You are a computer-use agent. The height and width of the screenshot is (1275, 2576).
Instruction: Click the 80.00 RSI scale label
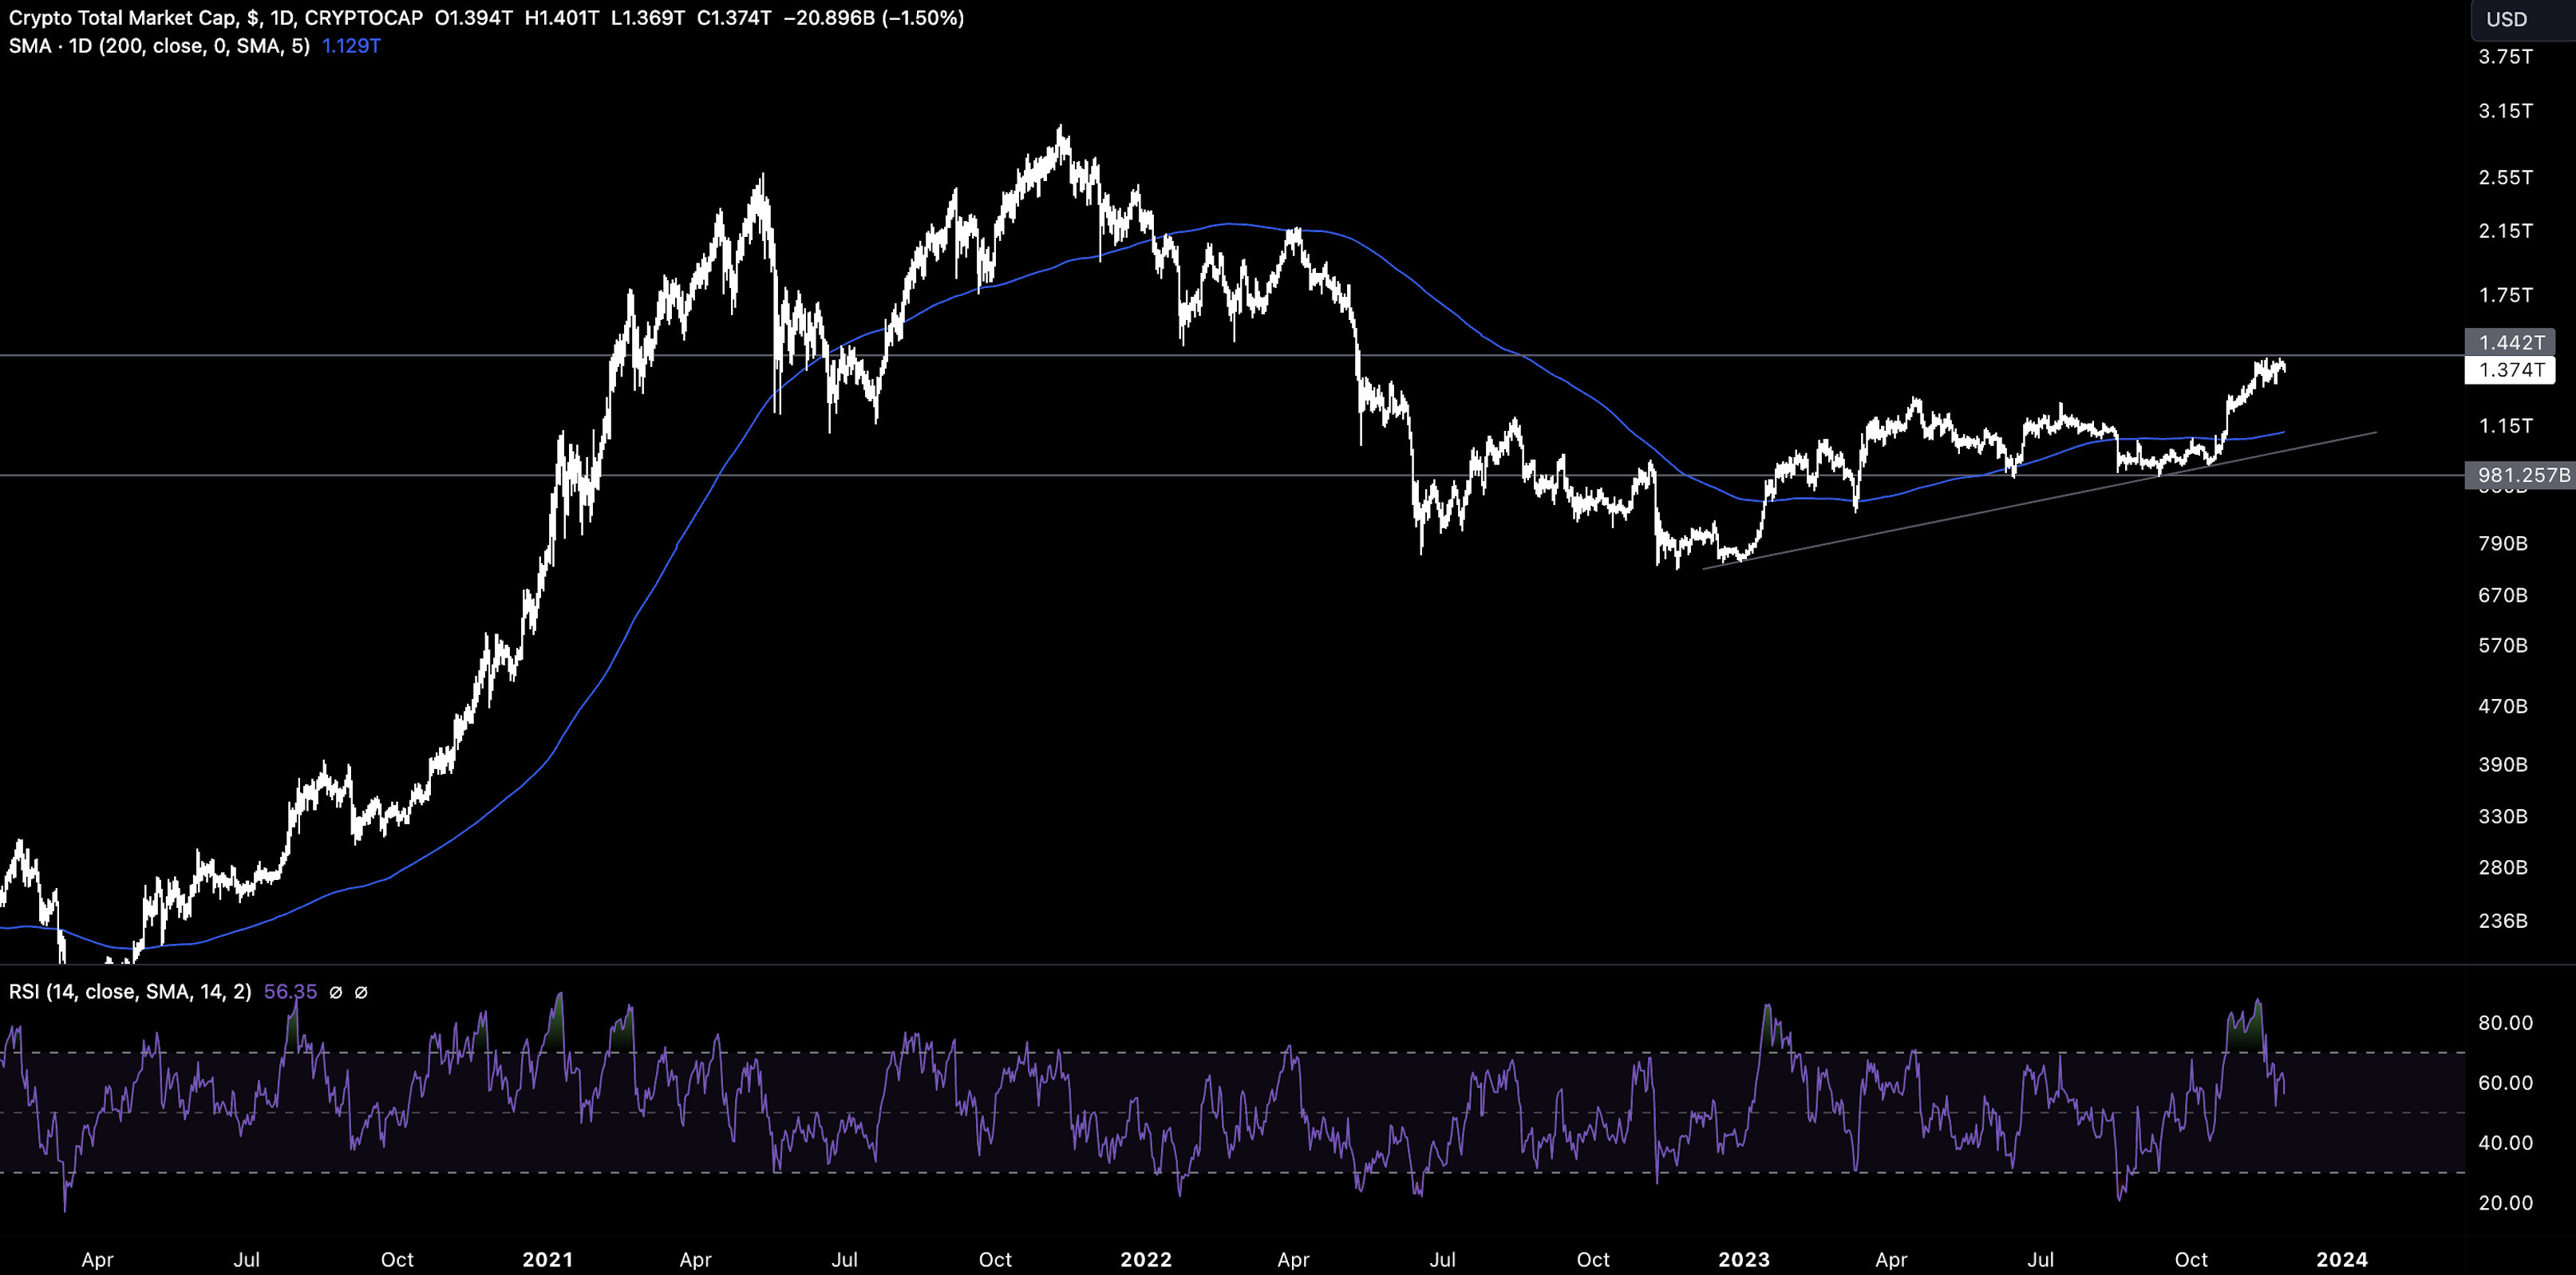2505,1022
